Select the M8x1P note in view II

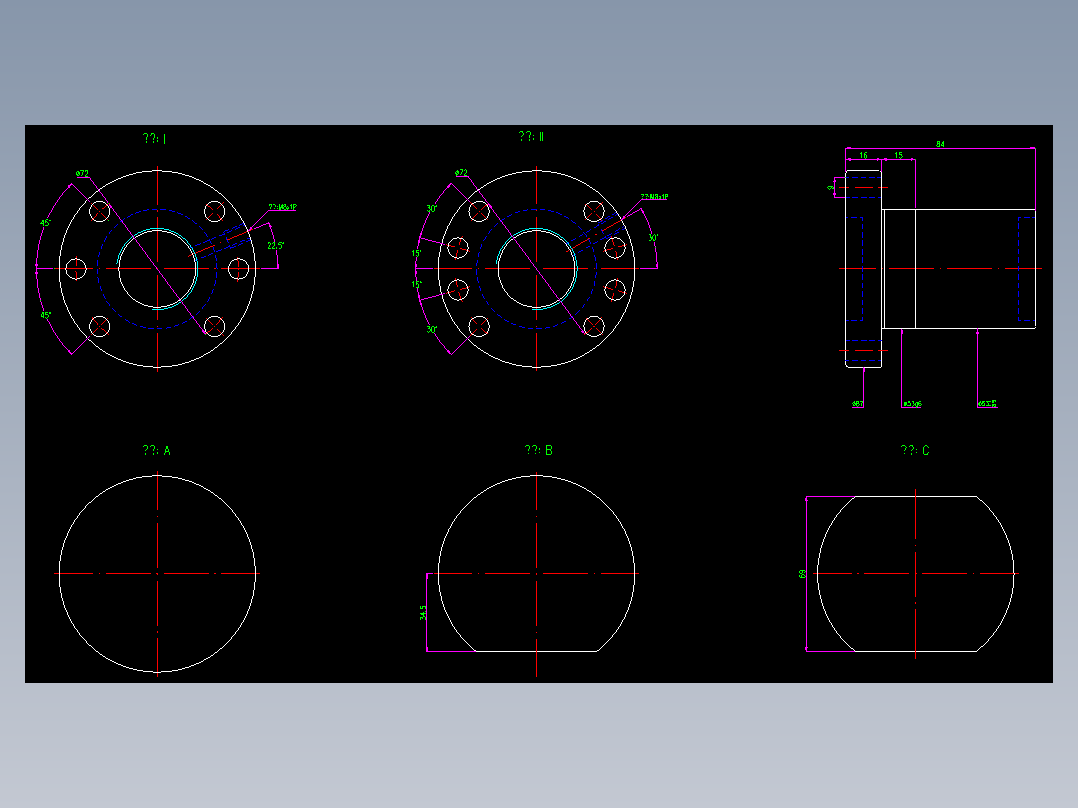(654, 197)
